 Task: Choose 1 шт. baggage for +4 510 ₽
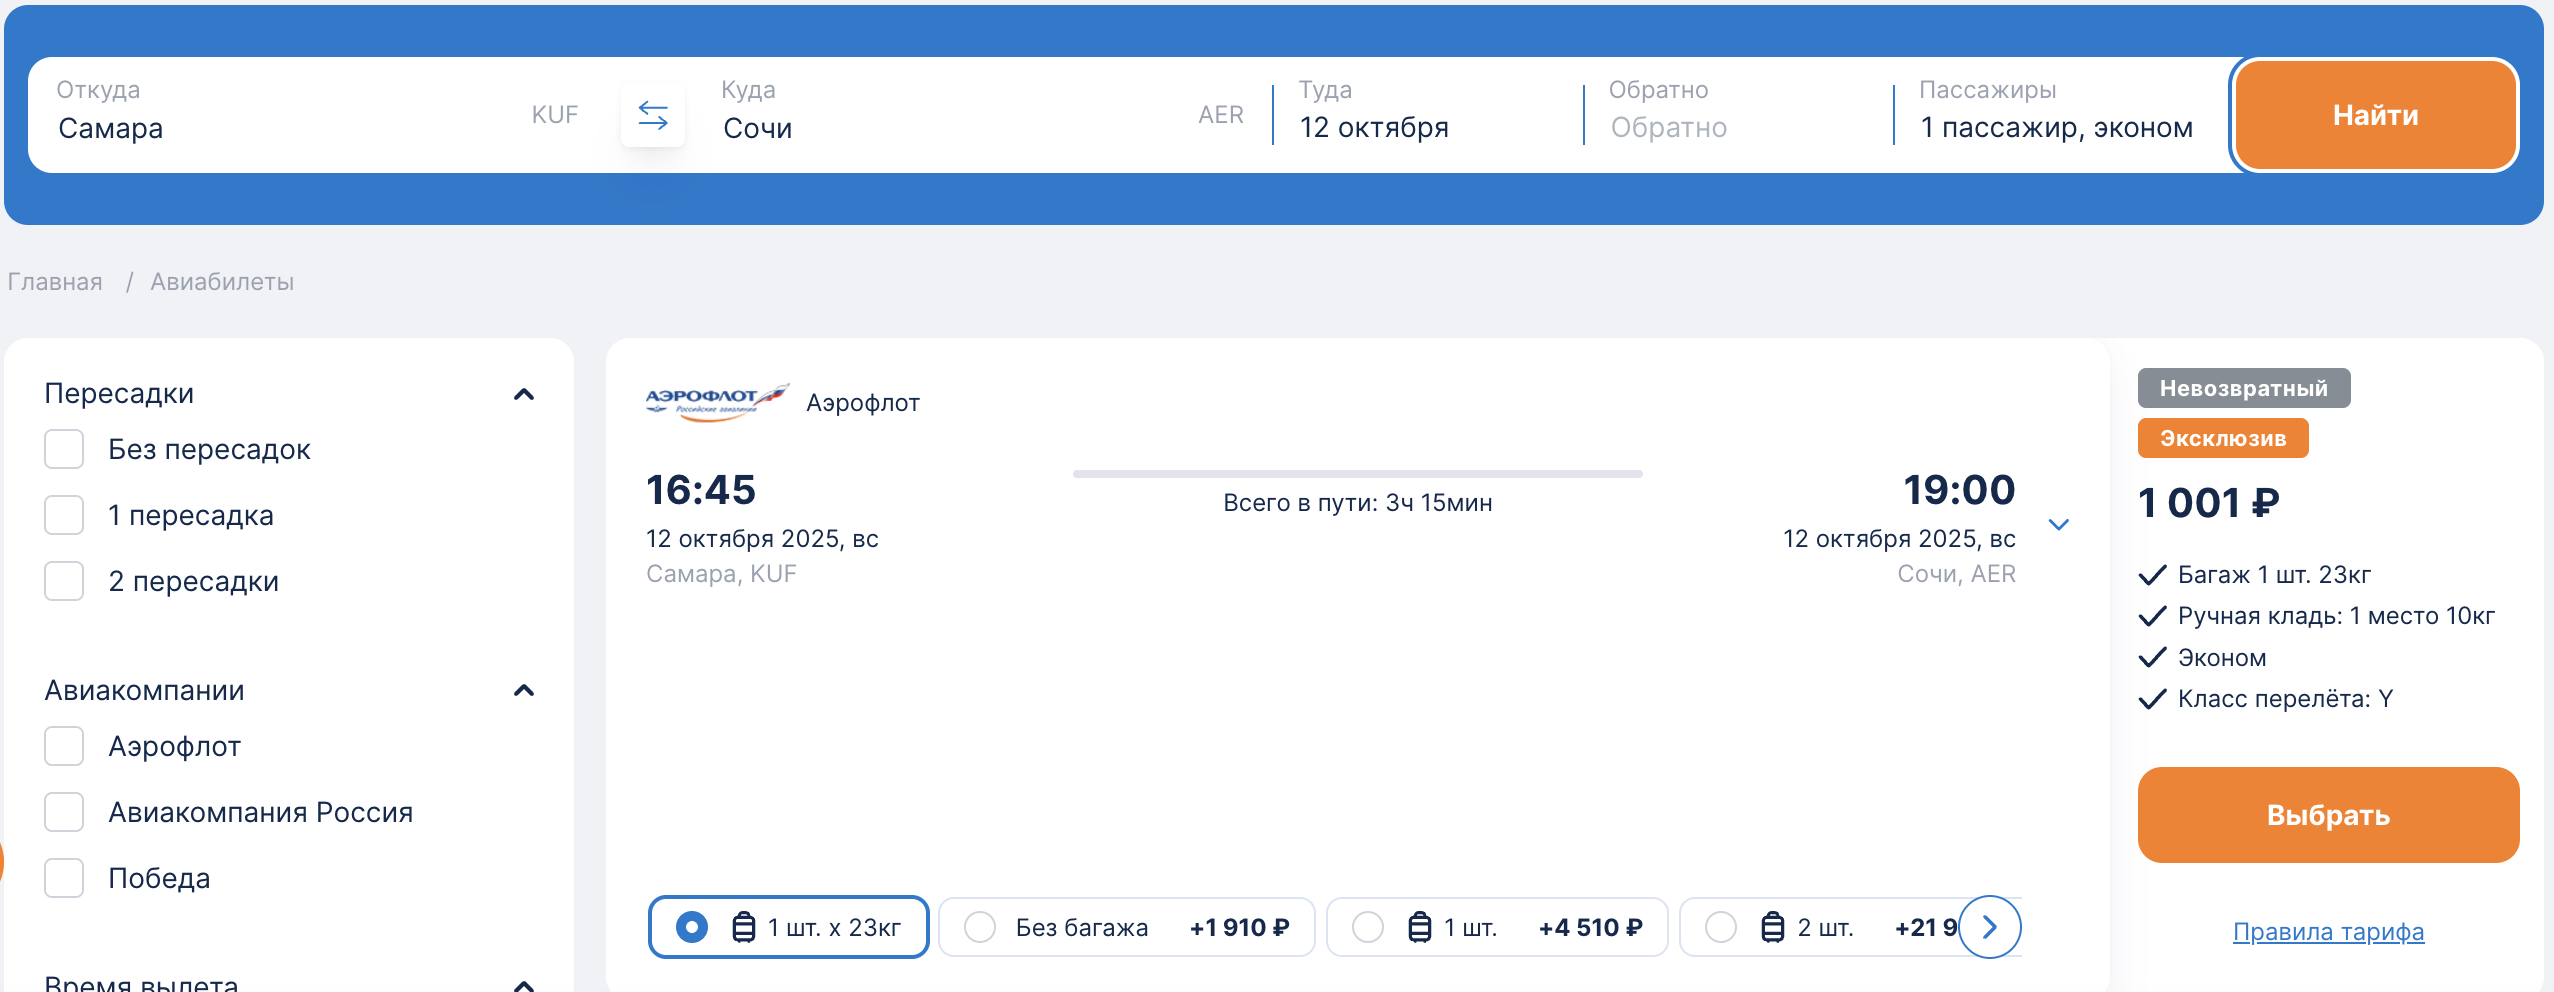pyautogui.click(x=1368, y=928)
